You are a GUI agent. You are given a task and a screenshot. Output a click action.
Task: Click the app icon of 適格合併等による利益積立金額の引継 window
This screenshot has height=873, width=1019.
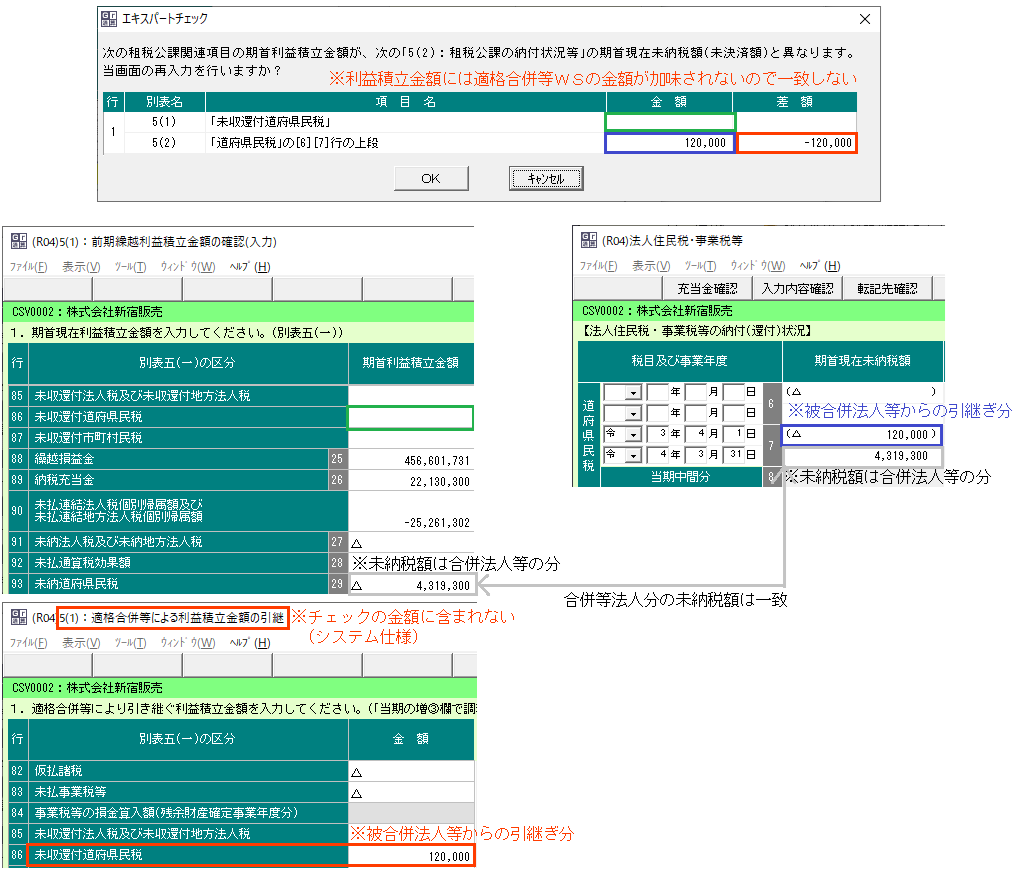coord(18,617)
